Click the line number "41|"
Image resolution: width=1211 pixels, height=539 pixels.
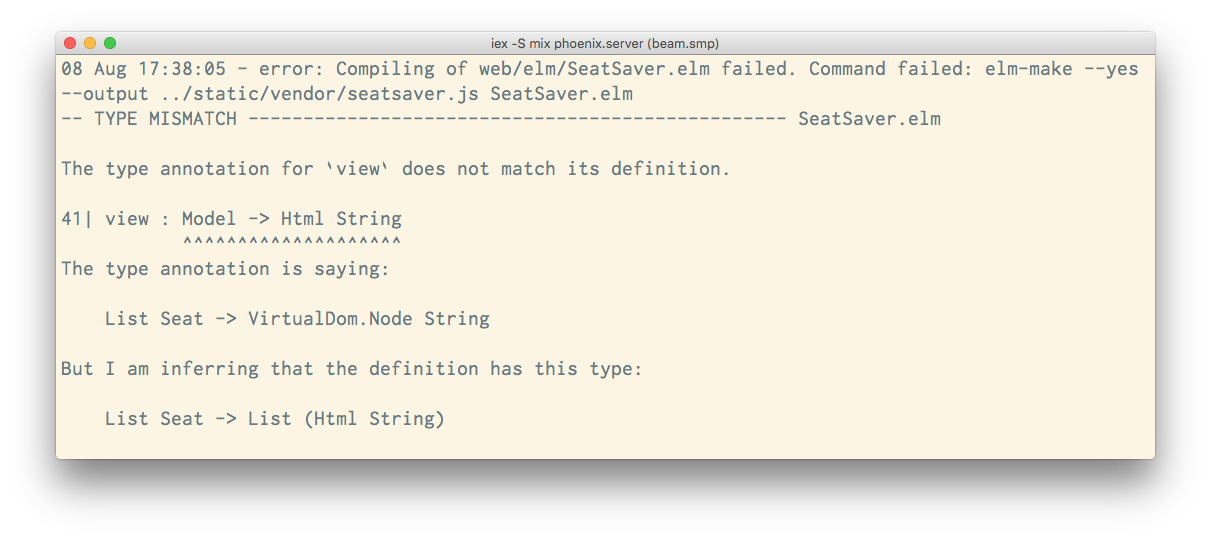[x=77, y=219]
